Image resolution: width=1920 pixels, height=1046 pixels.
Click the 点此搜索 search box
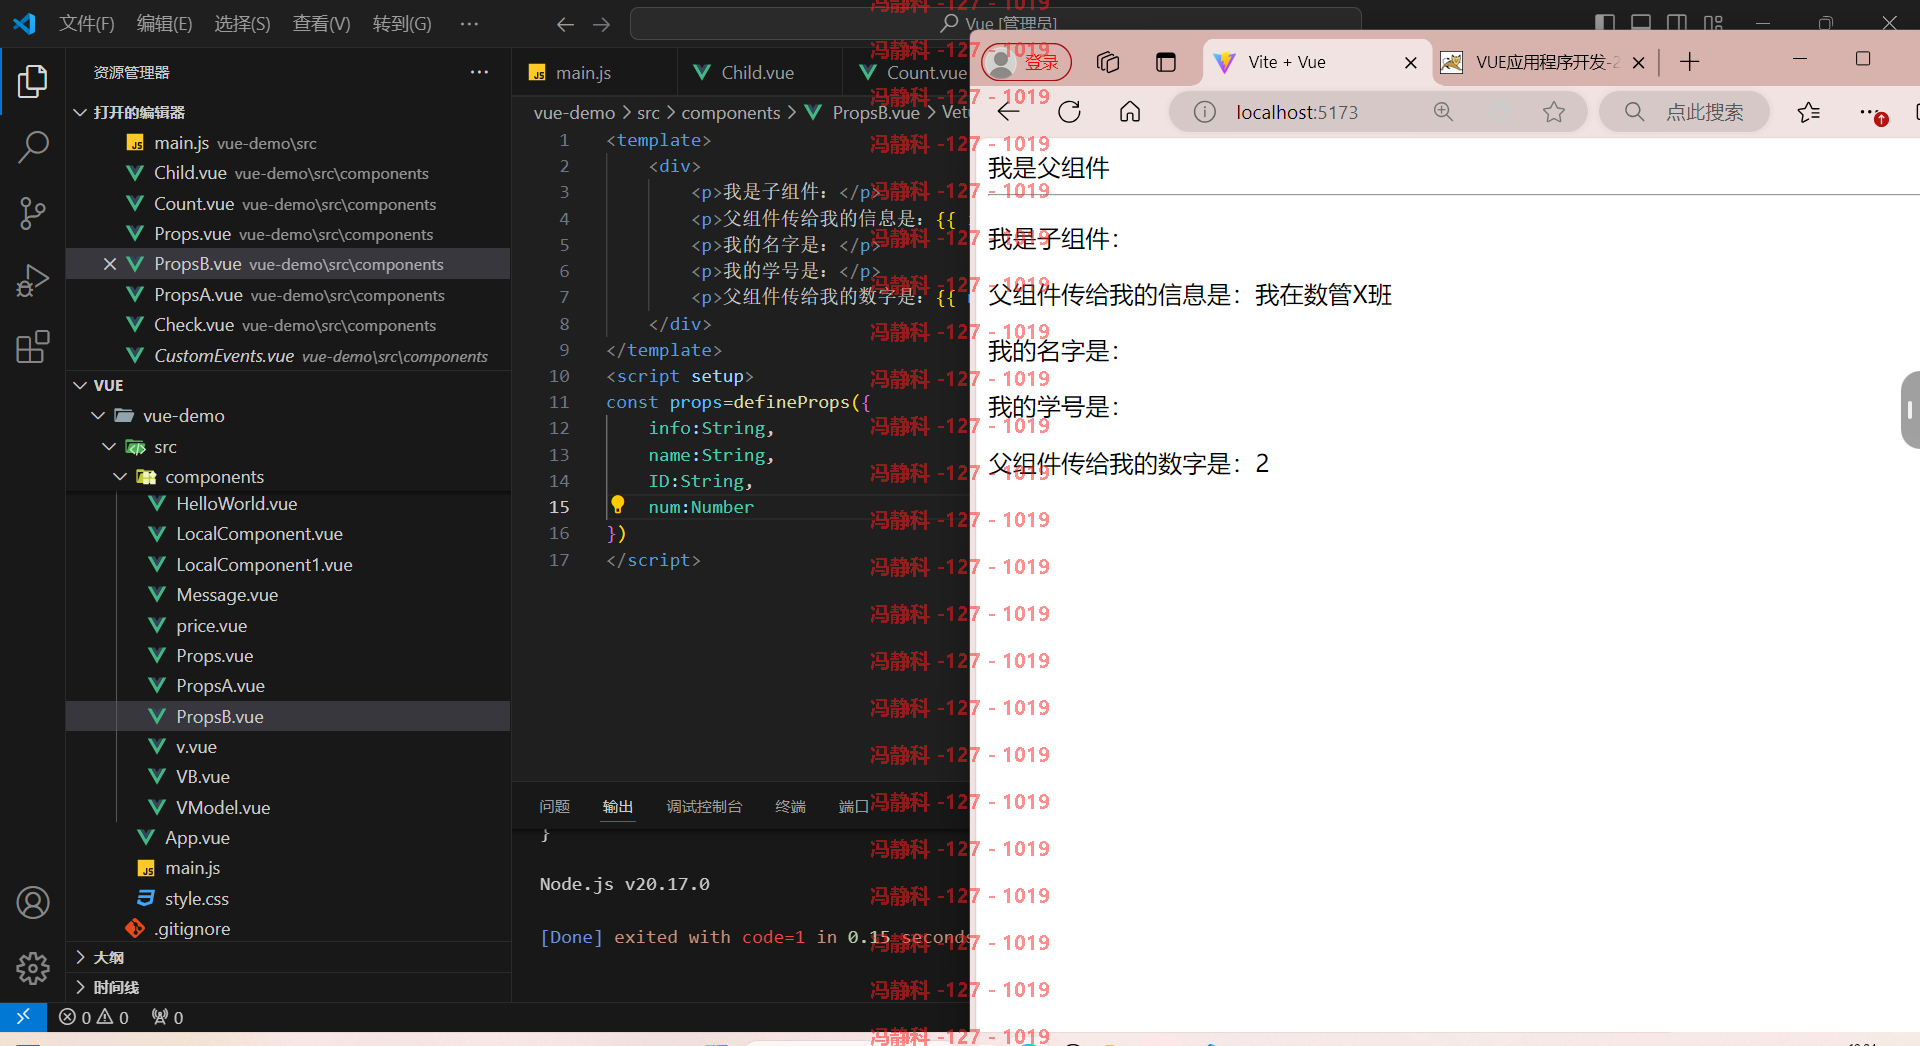tap(1685, 112)
